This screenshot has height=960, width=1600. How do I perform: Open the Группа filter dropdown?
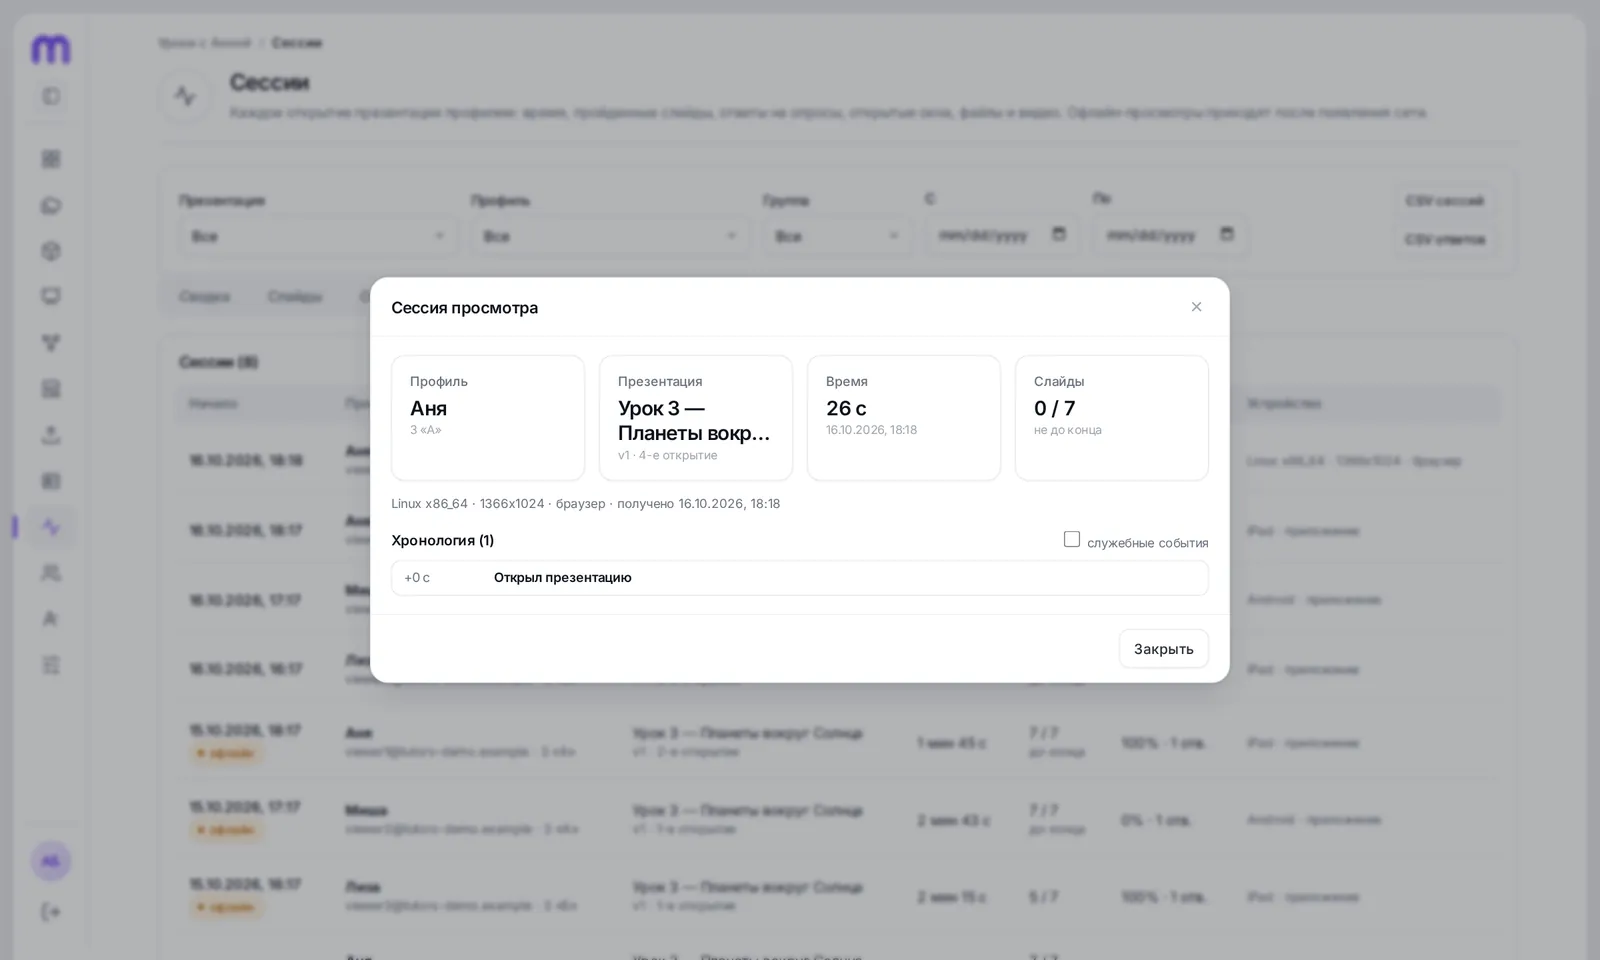coord(837,236)
